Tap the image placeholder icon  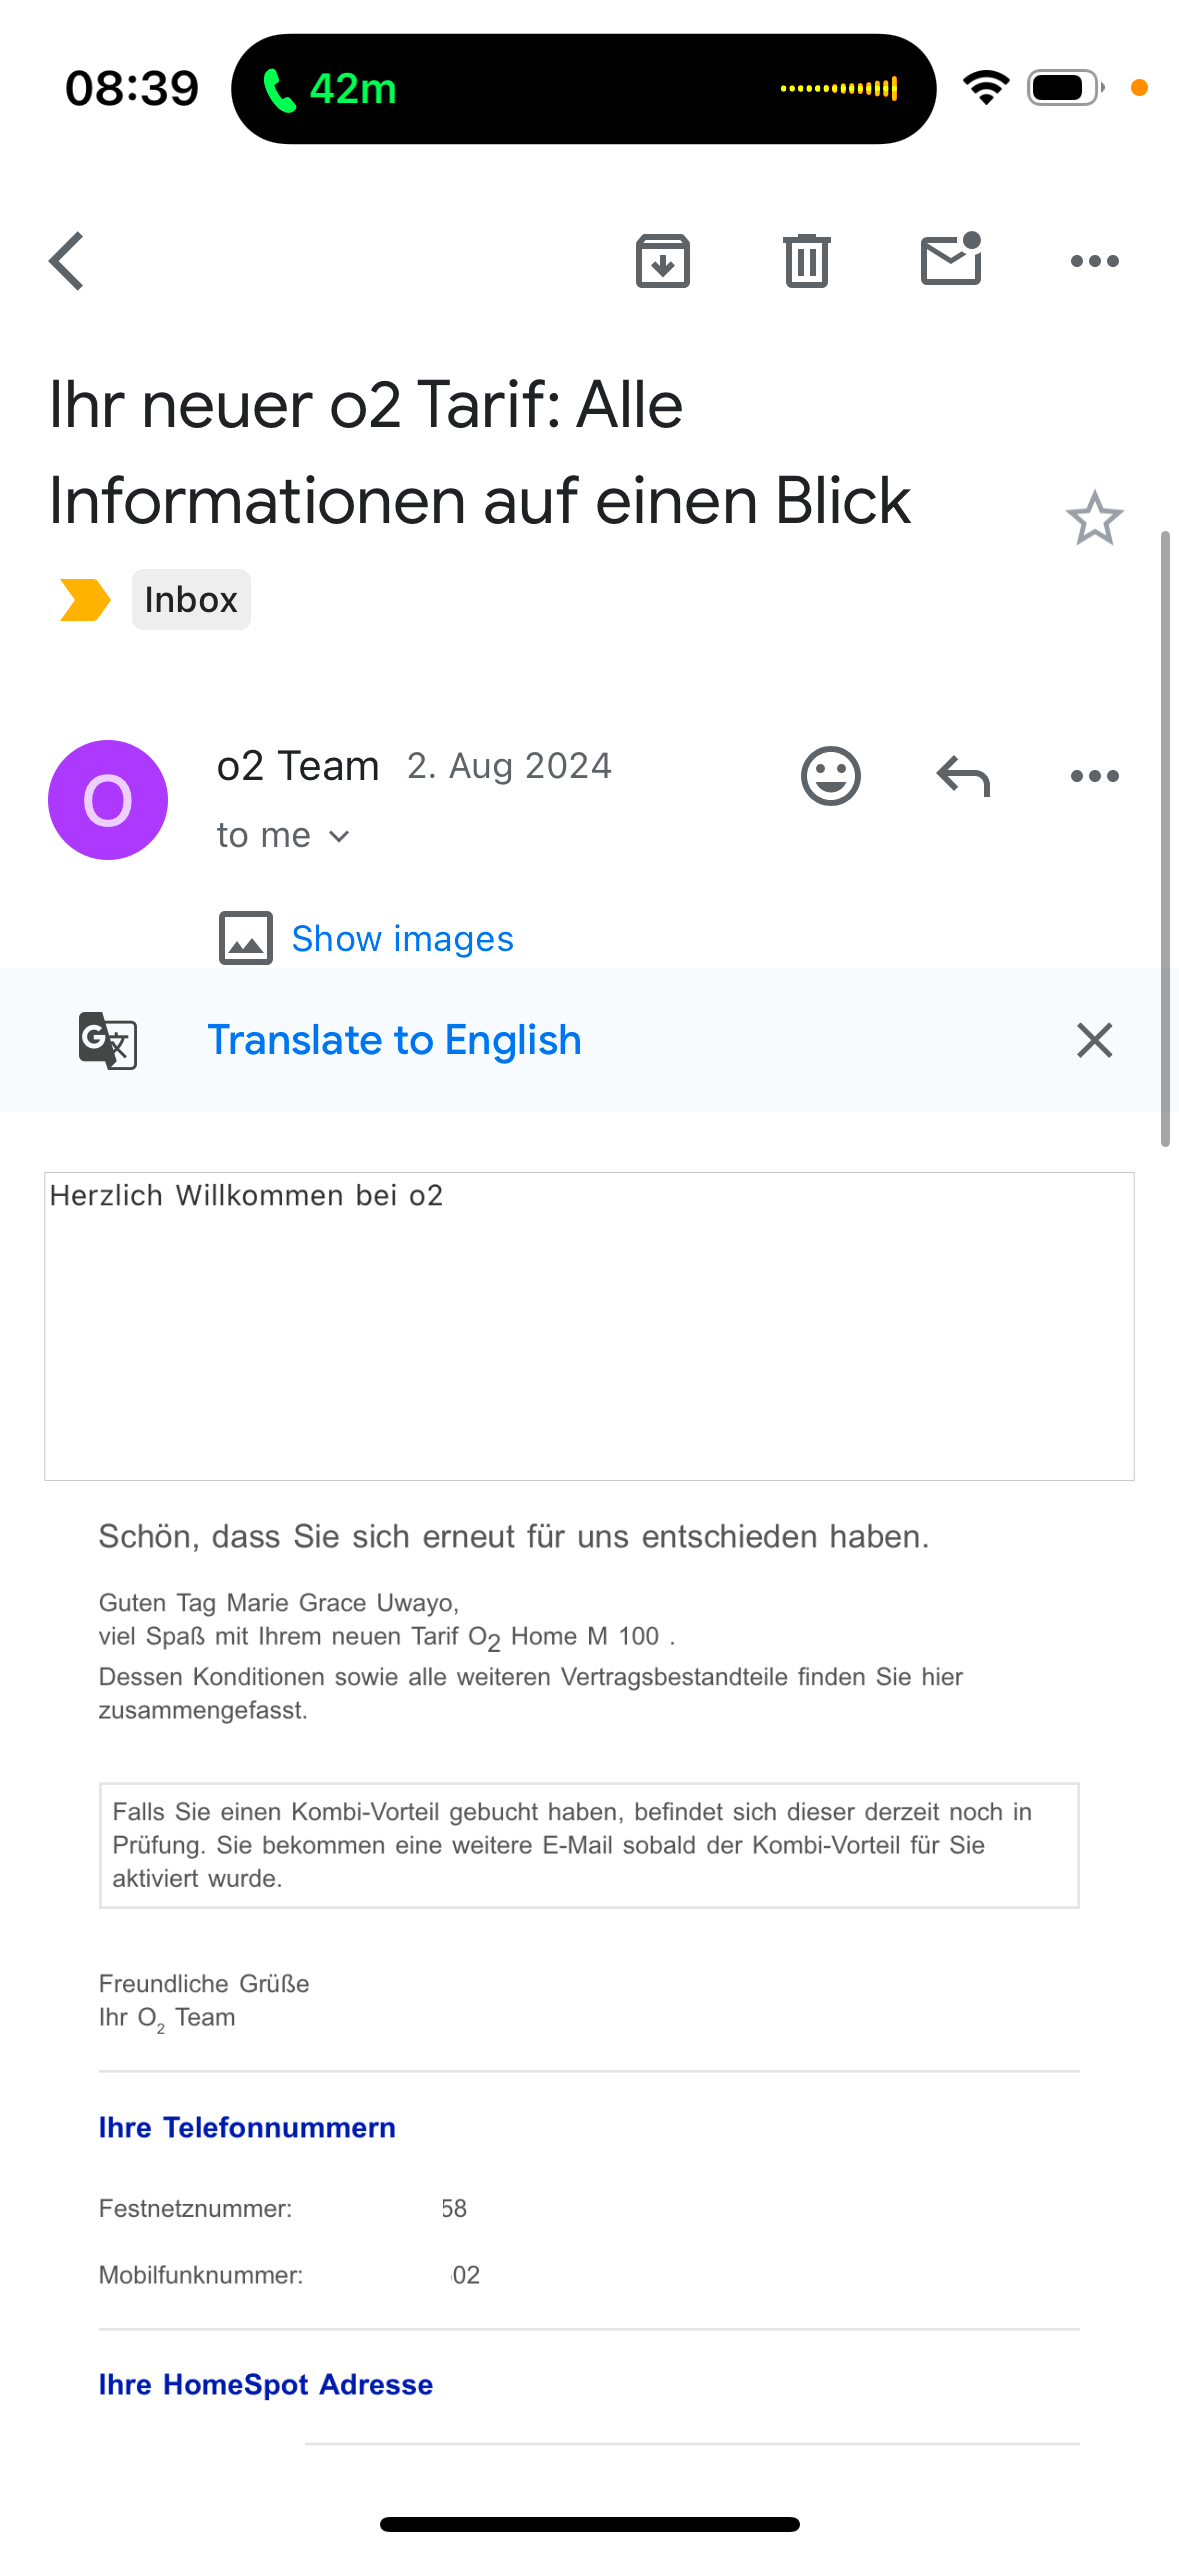coord(246,938)
